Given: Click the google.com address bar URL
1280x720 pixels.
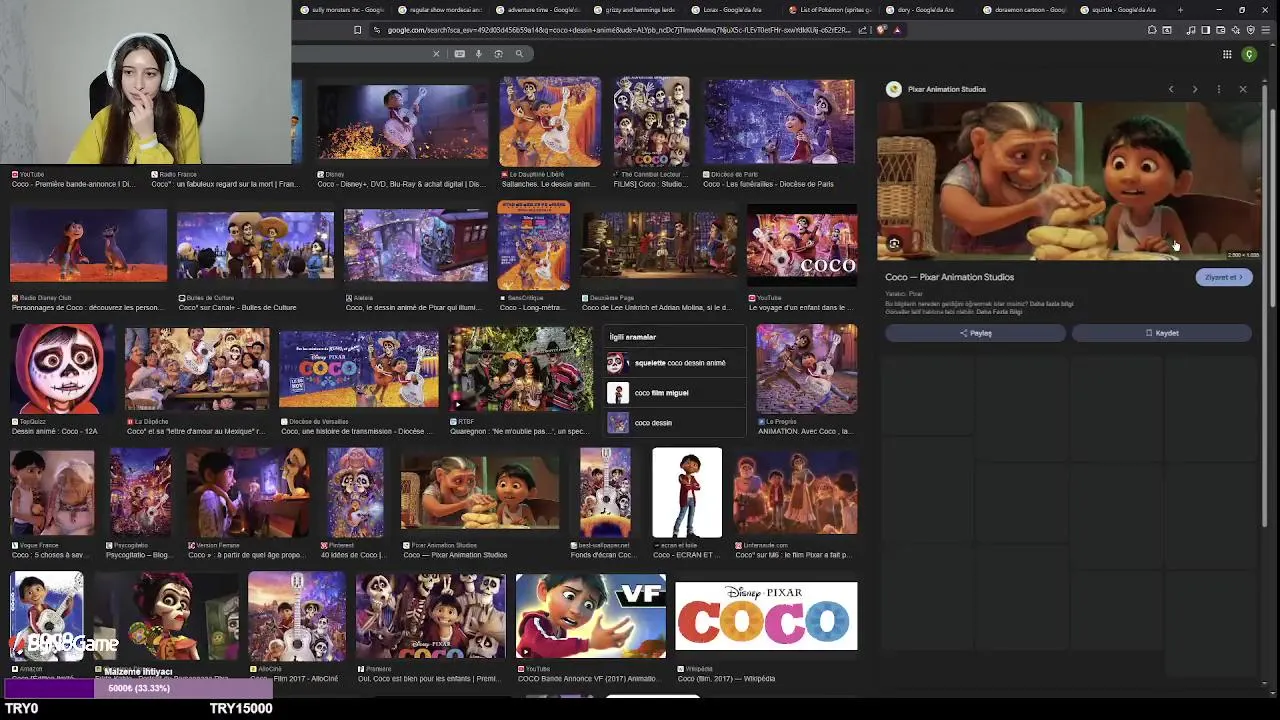Looking at the screenshot, I should (x=618, y=30).
